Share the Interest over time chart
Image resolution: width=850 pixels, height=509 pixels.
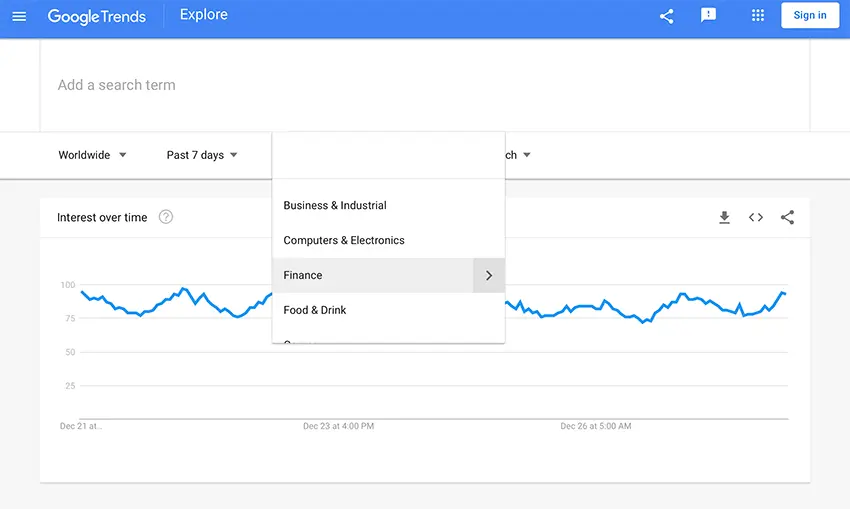[787, 217]
